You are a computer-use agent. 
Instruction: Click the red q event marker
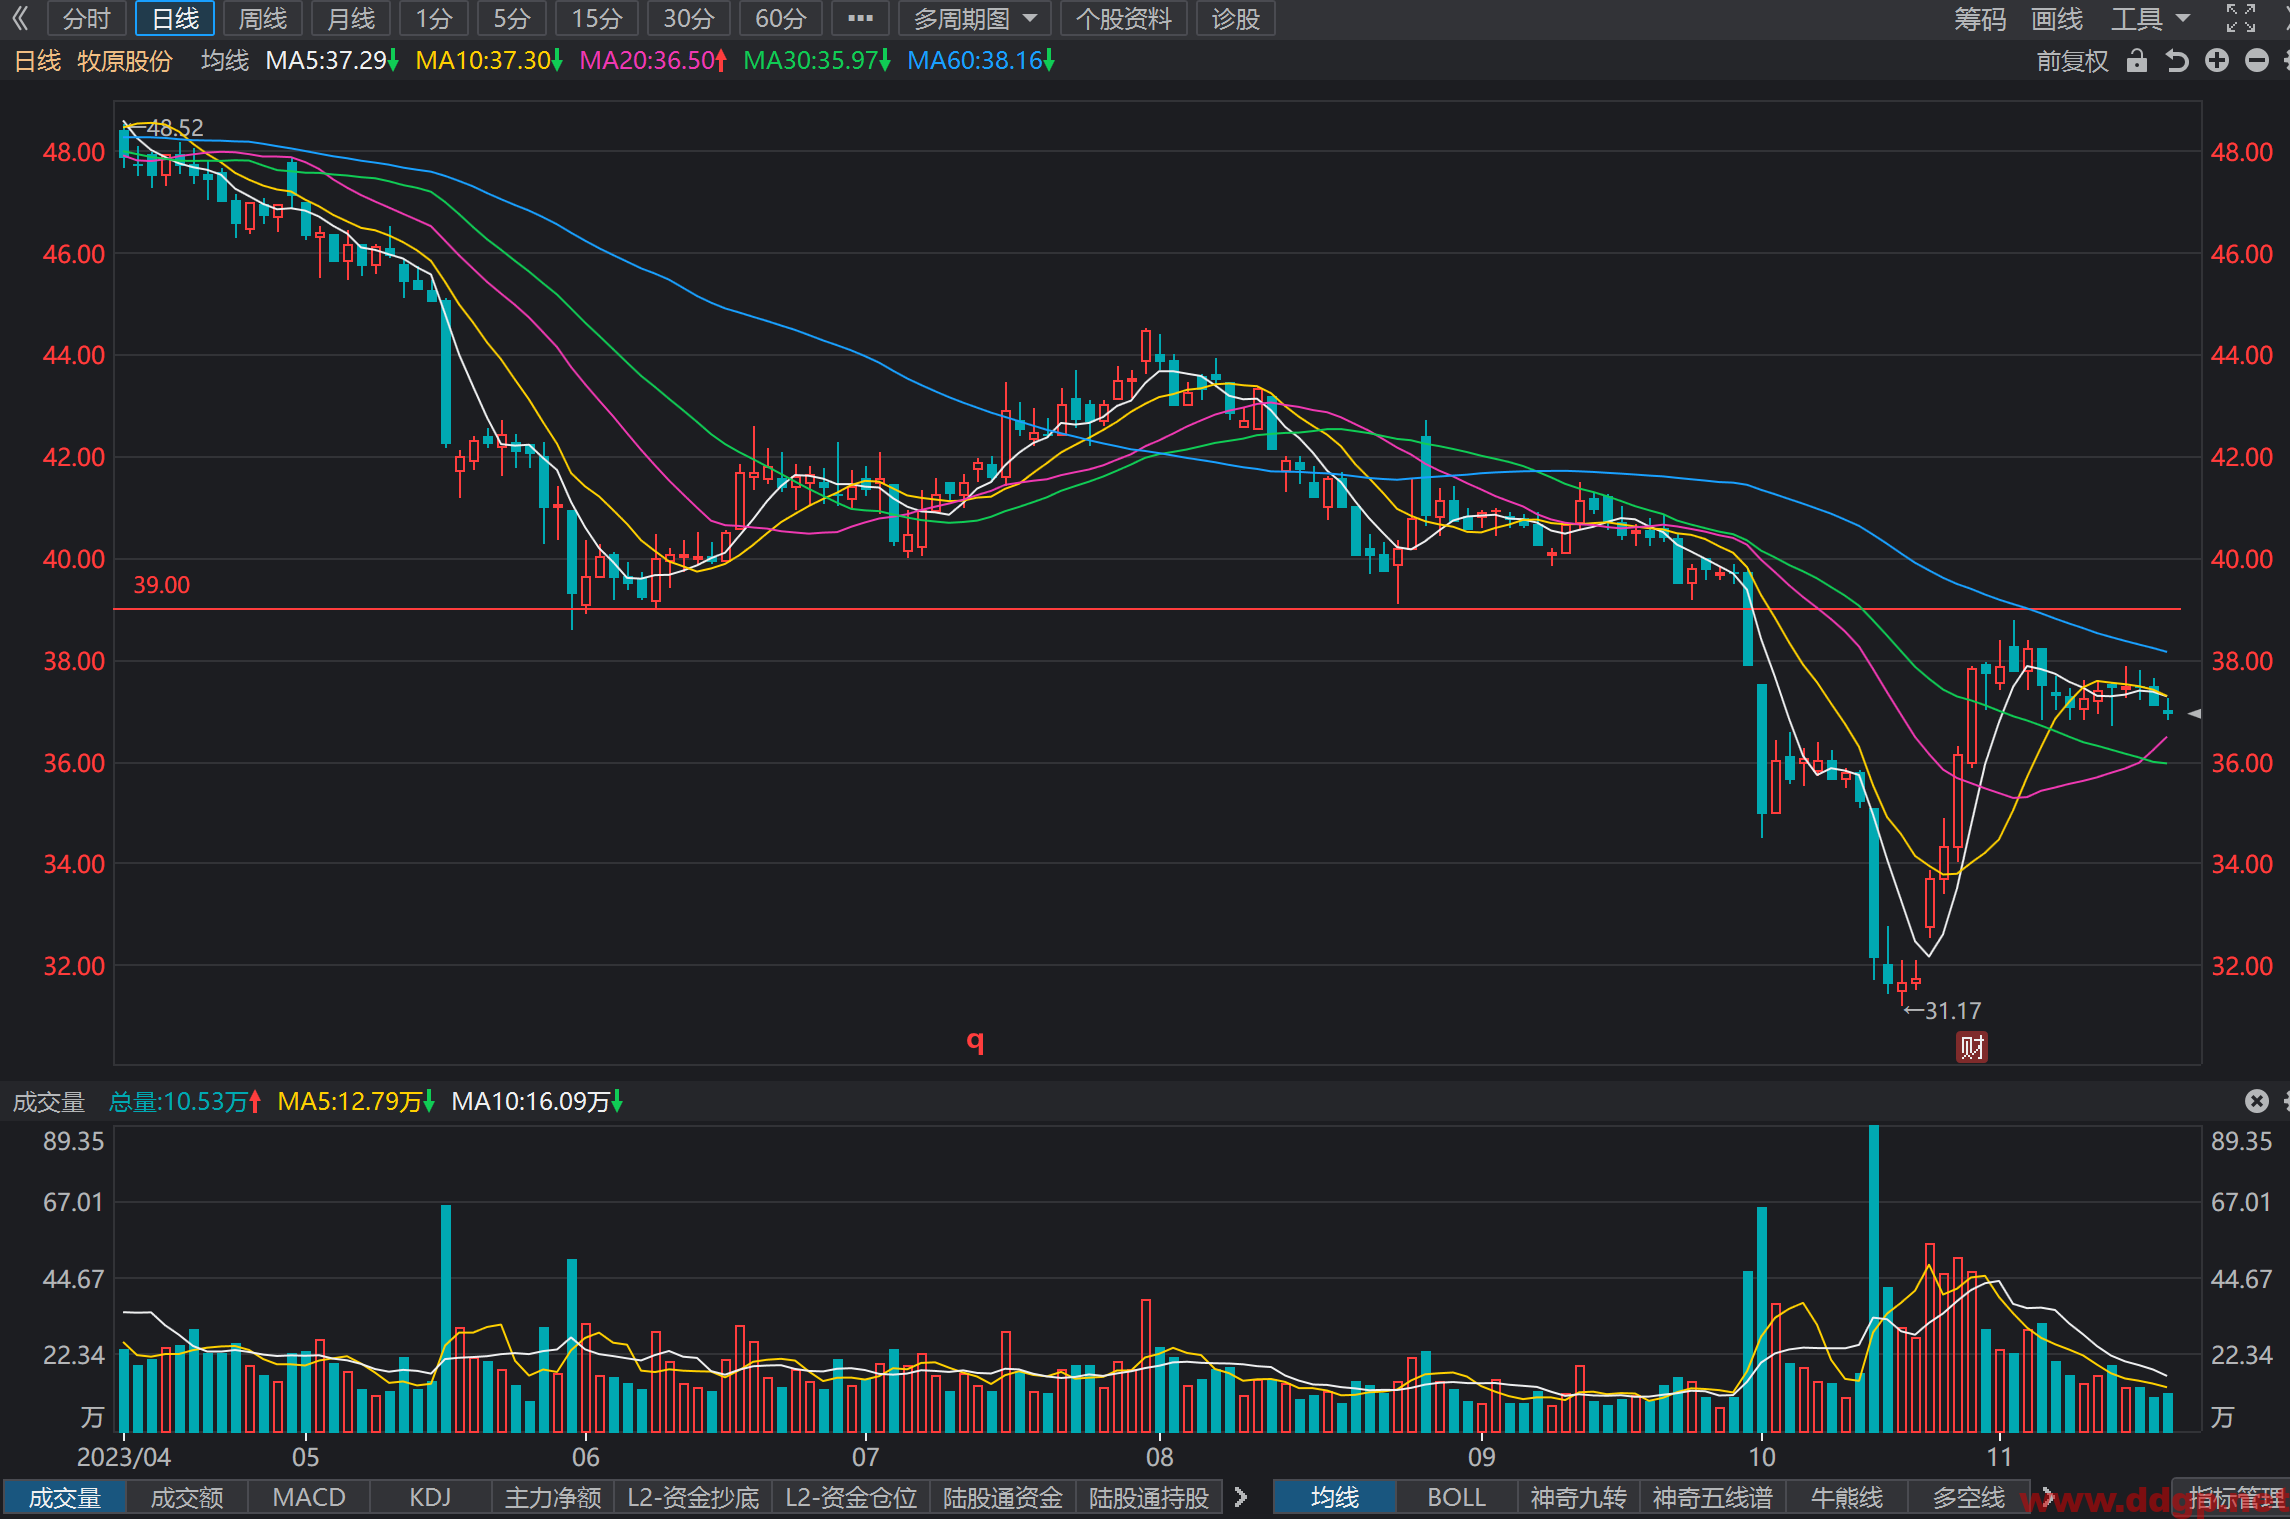[x=976, y=1042]
